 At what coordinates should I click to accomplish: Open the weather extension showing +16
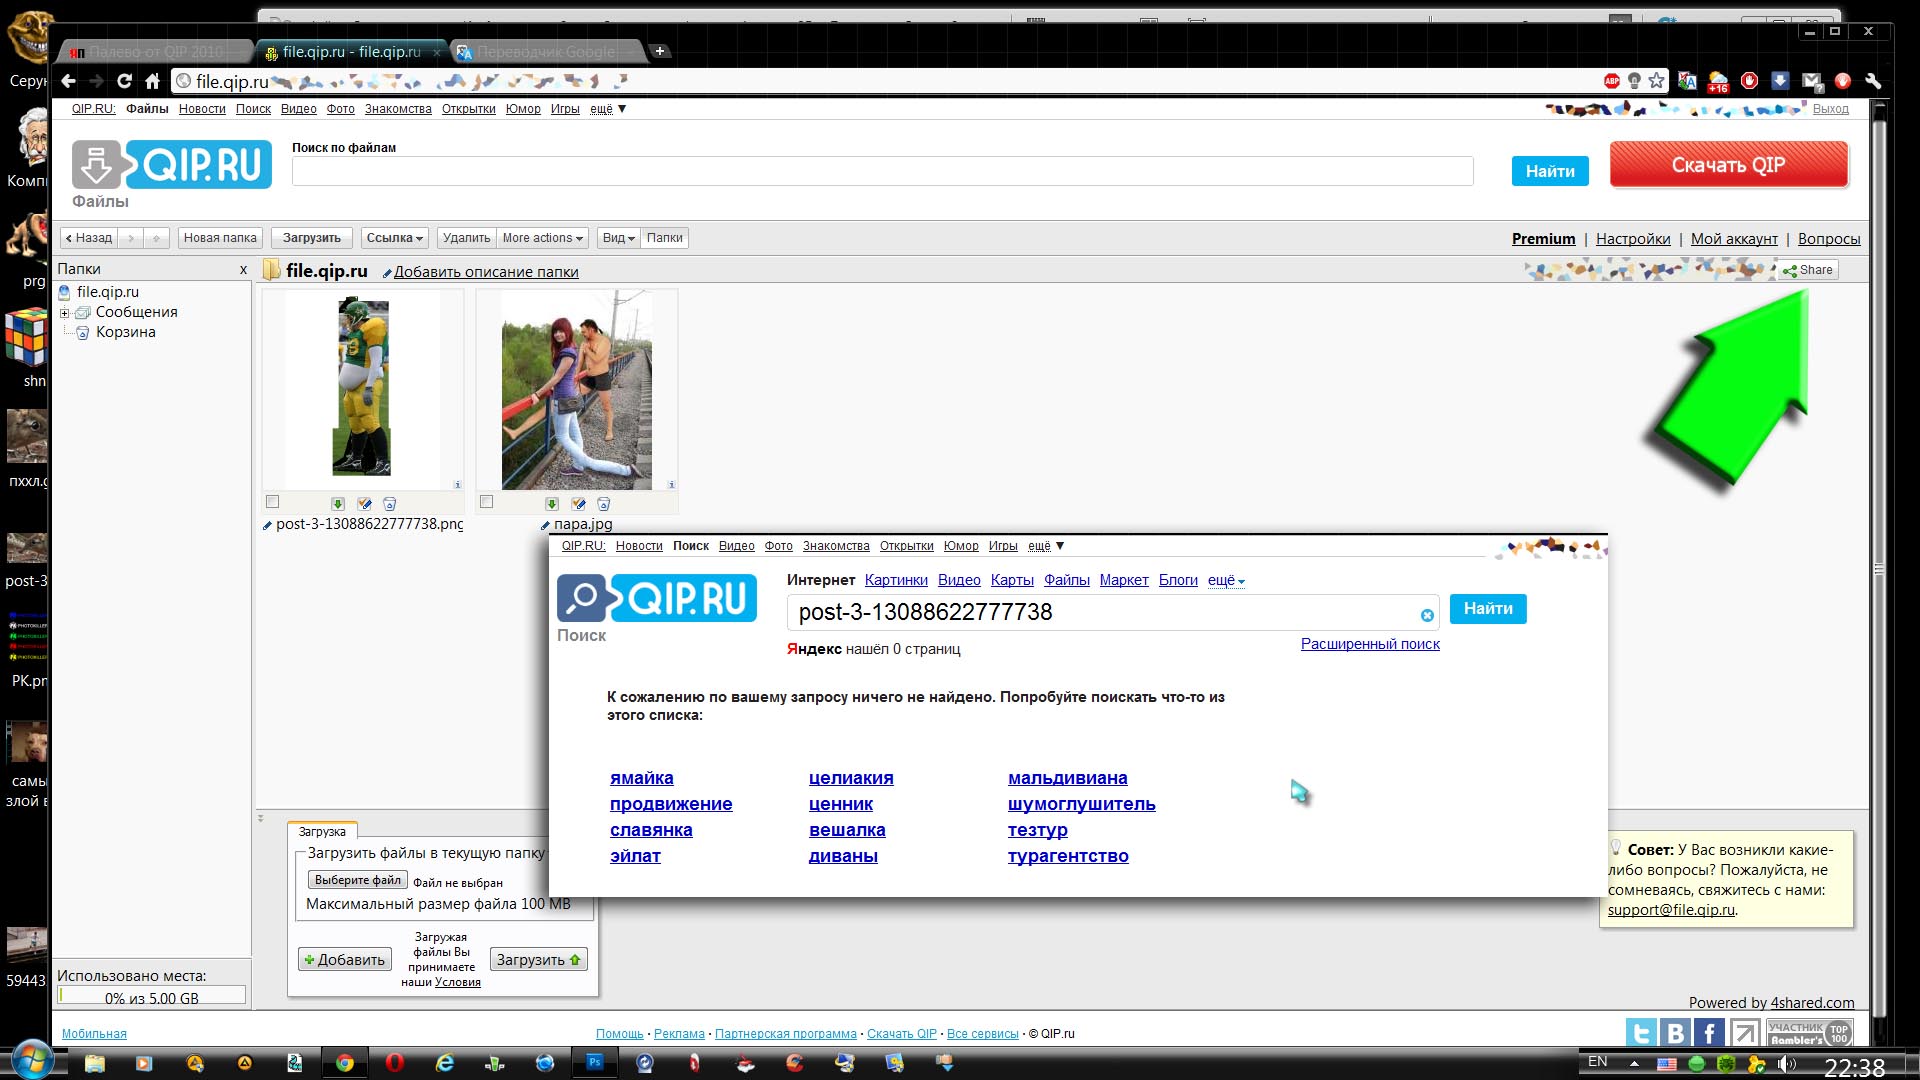point(1718,82)
